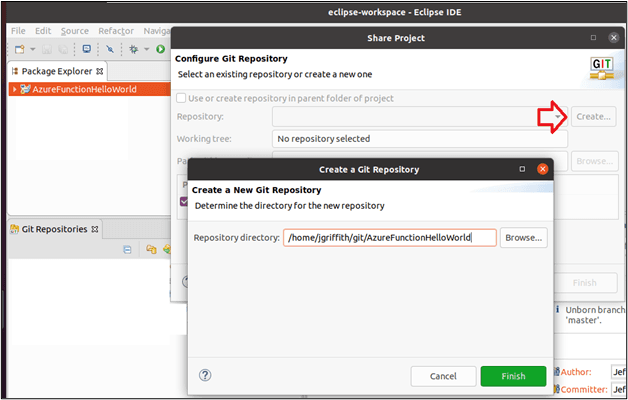Open the Navigate menu
This screenshot has height=400, width=628.
(157, 31)
